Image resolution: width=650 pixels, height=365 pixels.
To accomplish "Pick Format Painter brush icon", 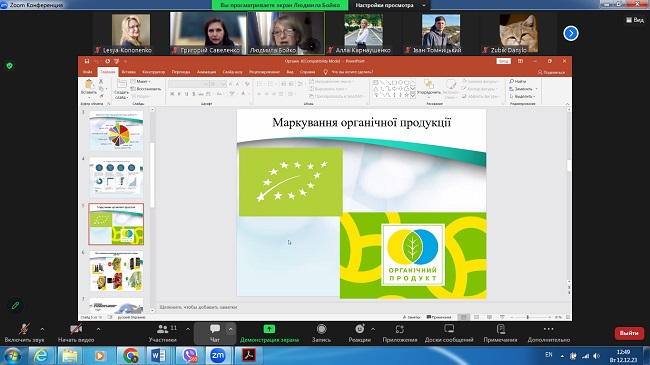I will tap(101, 96).
